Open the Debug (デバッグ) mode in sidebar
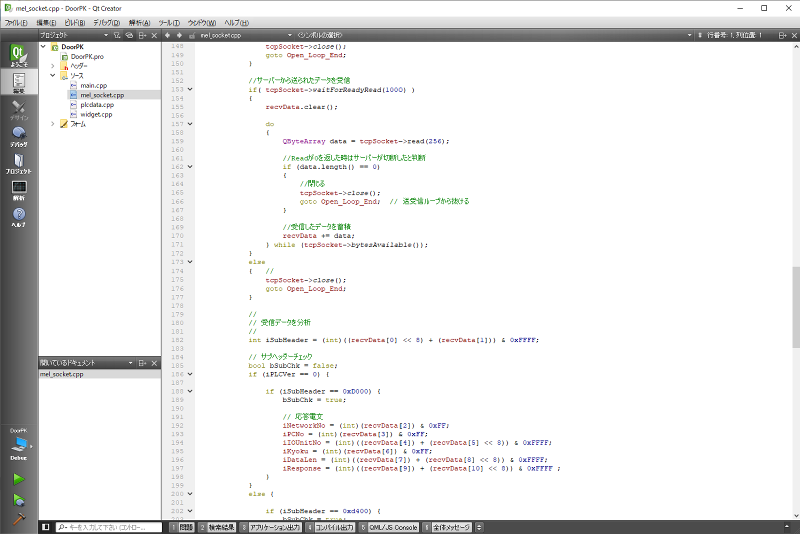 click(x=19, y=137)
